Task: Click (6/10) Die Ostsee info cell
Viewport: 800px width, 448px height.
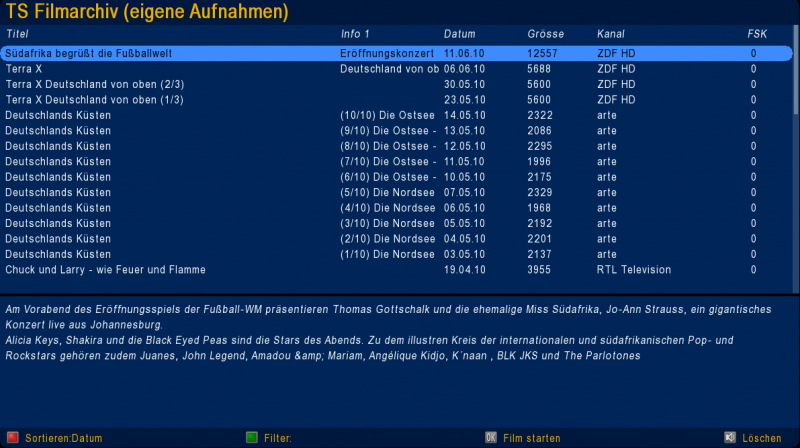Action: [x=388, y=177]
